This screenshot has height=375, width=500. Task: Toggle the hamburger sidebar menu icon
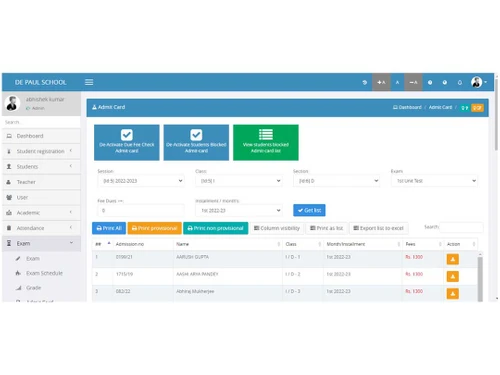coord(89,82)
